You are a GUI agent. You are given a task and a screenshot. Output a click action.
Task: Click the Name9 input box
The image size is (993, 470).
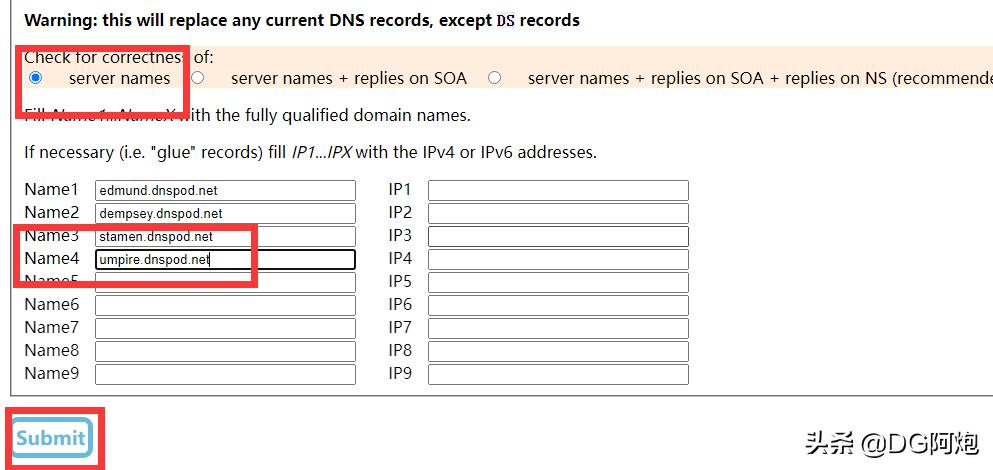[225, 374]
